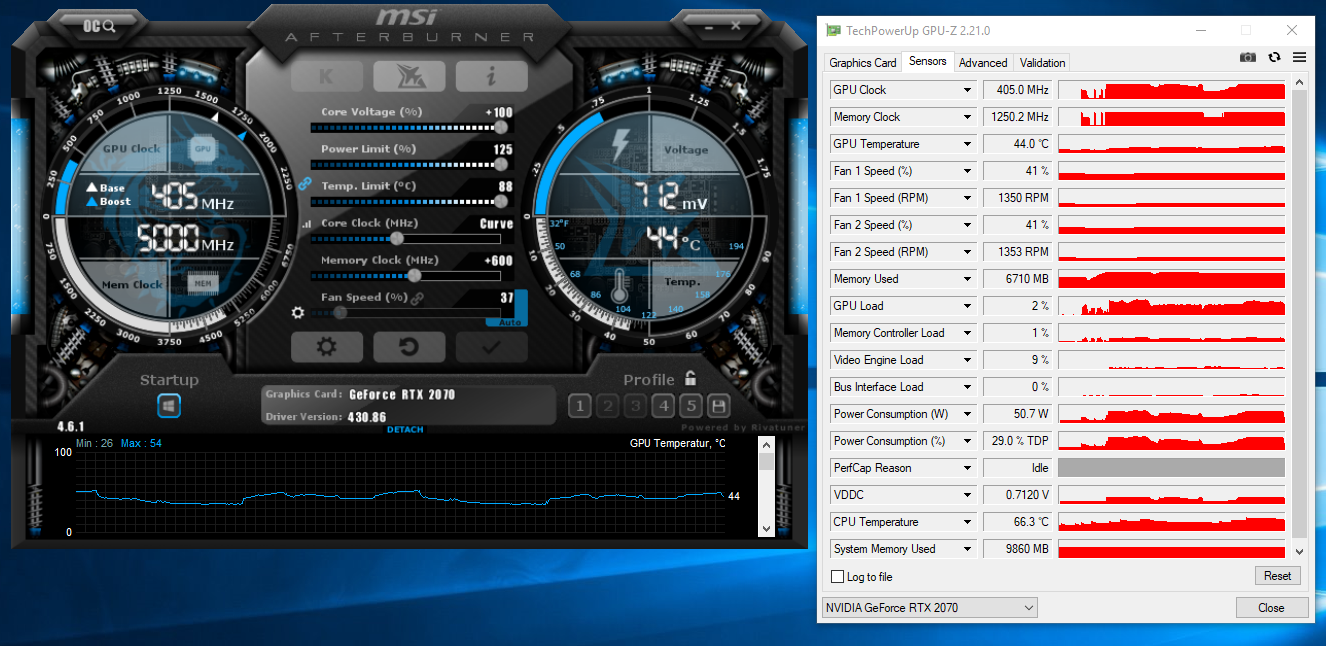Click the GPU Temperature history graph in GPU-Z
Viewport: 1326px width, 646px height.
point(1171,144)
